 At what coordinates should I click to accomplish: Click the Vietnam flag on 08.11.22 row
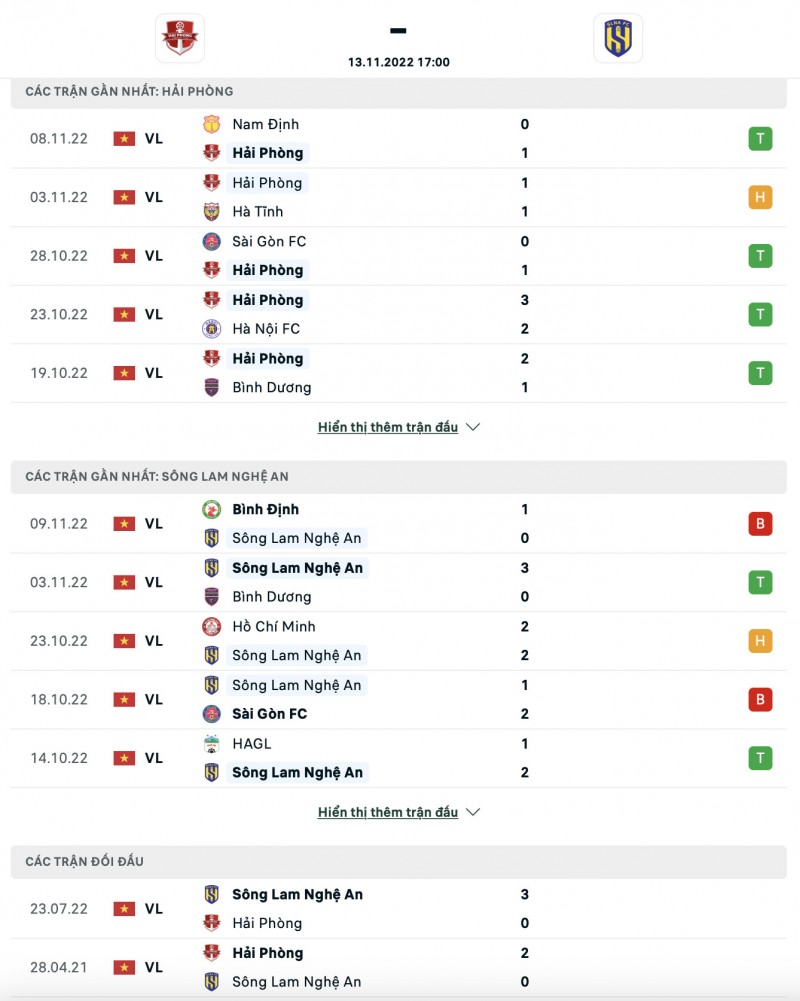[x=124, y=139]
